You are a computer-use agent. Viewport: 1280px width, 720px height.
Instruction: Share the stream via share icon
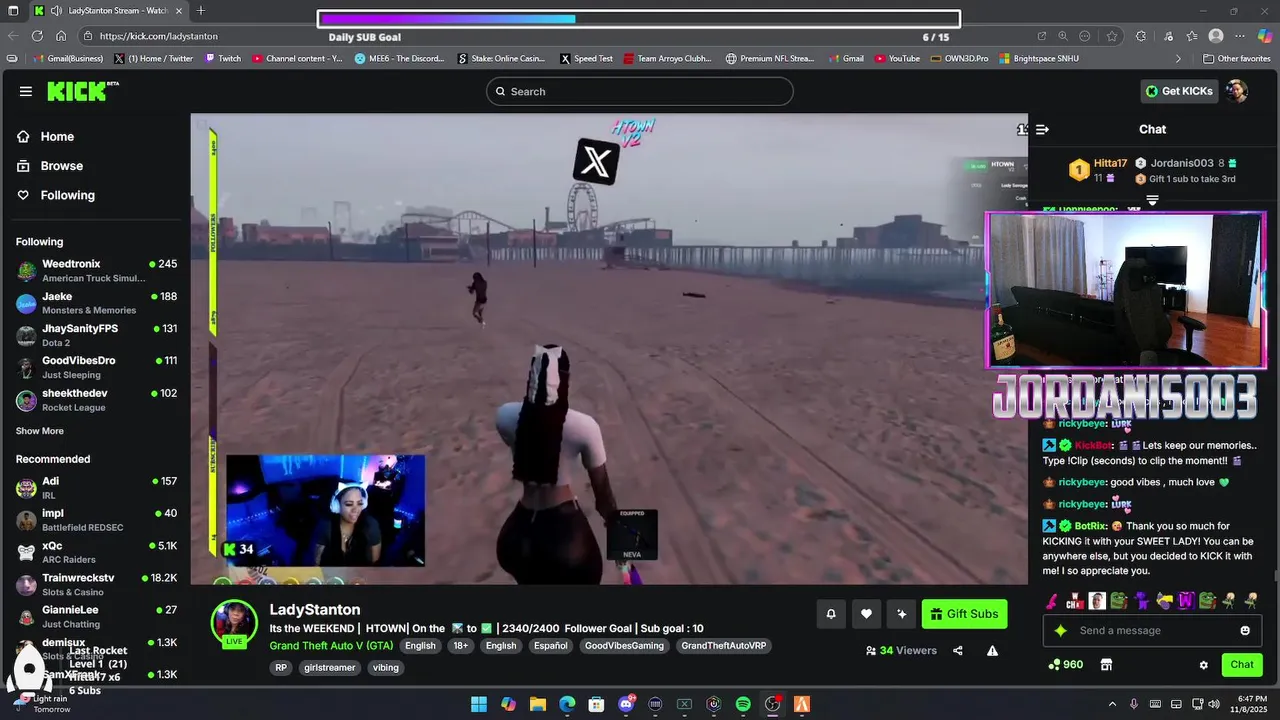coord(958,651)
